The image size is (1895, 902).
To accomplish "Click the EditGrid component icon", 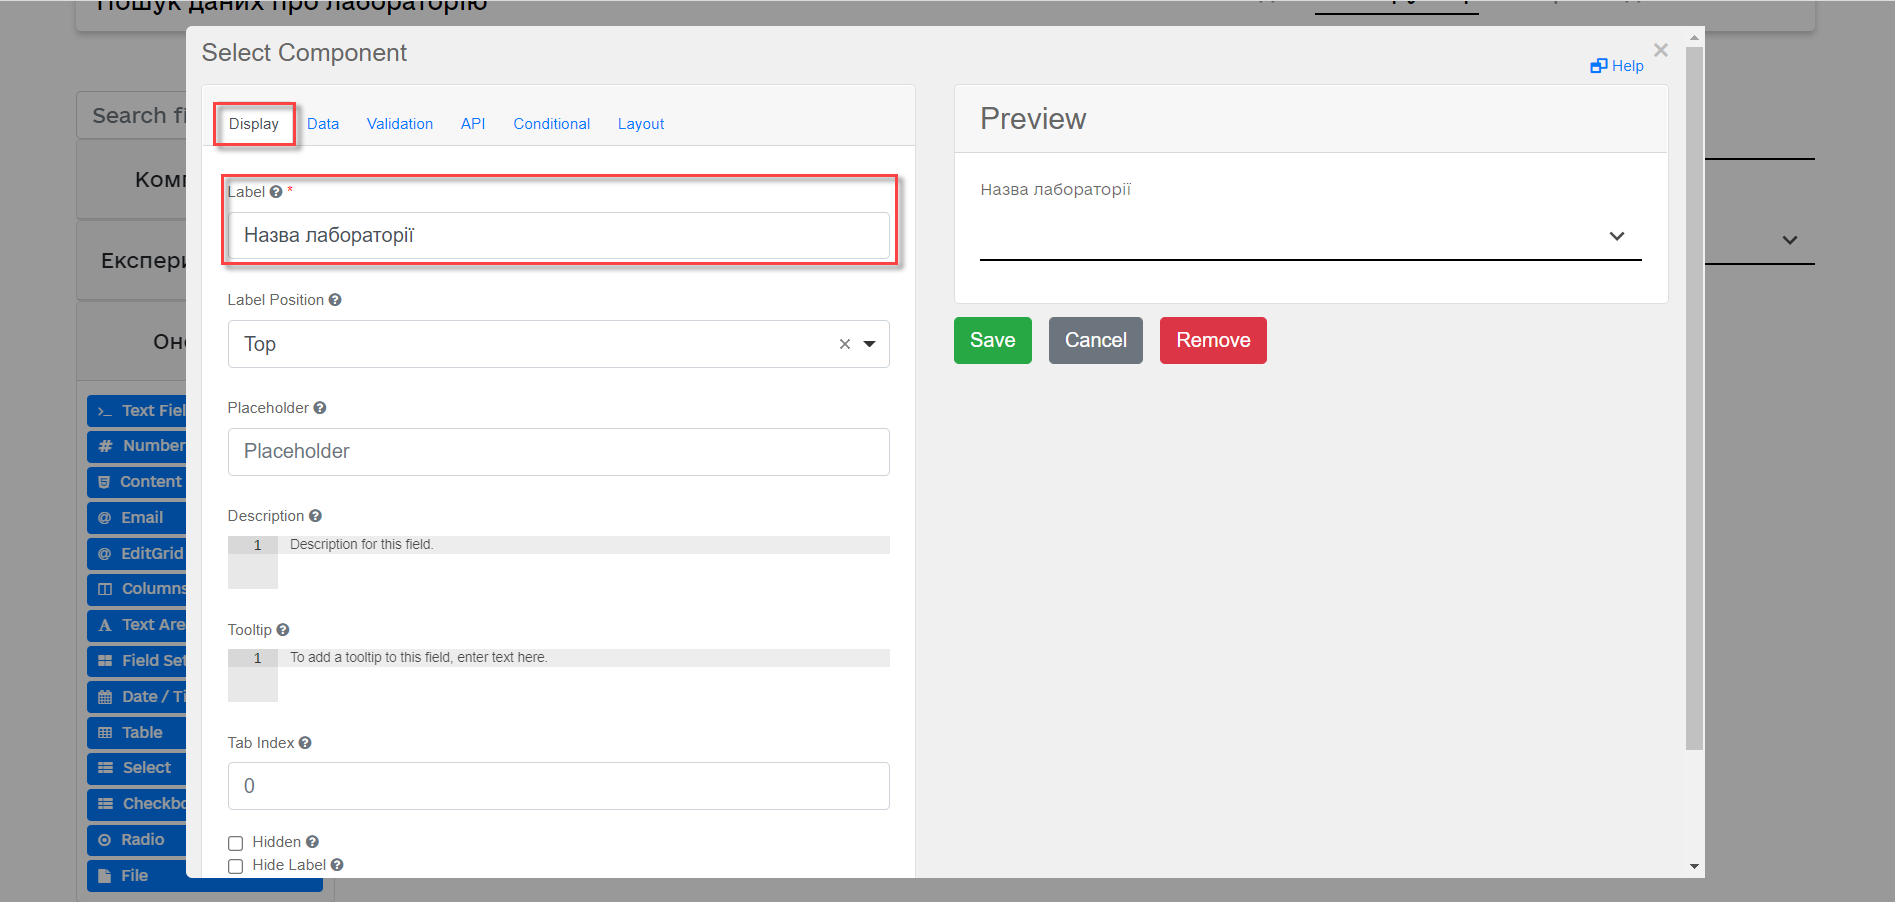I will (104, 554).
